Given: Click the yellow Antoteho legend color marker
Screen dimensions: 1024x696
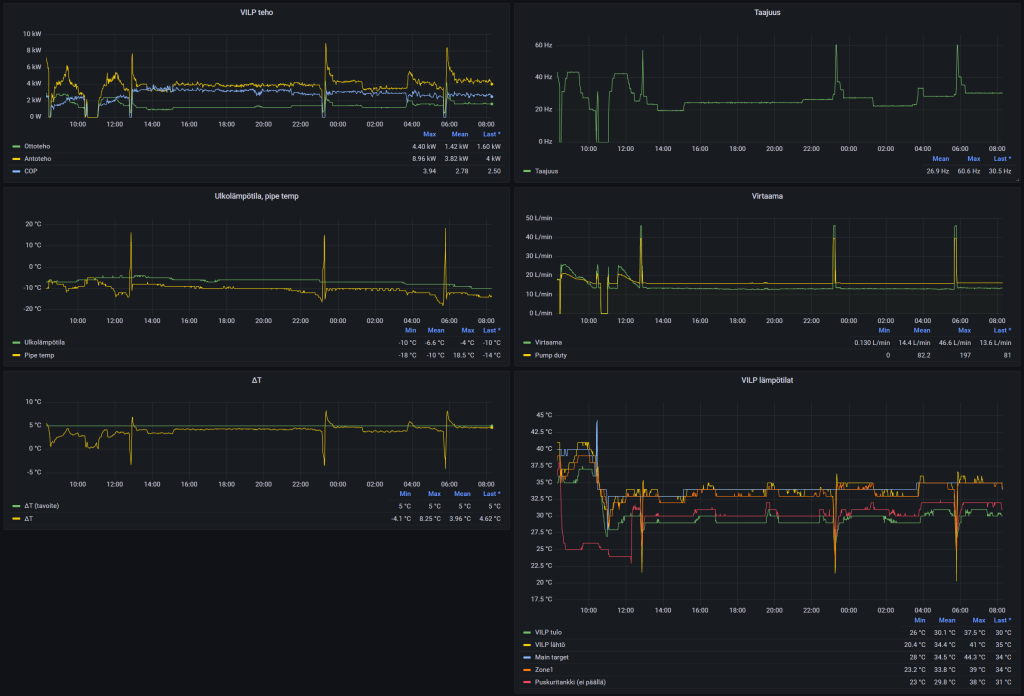Looking at the screenshot, I should [x=16, y=159].
